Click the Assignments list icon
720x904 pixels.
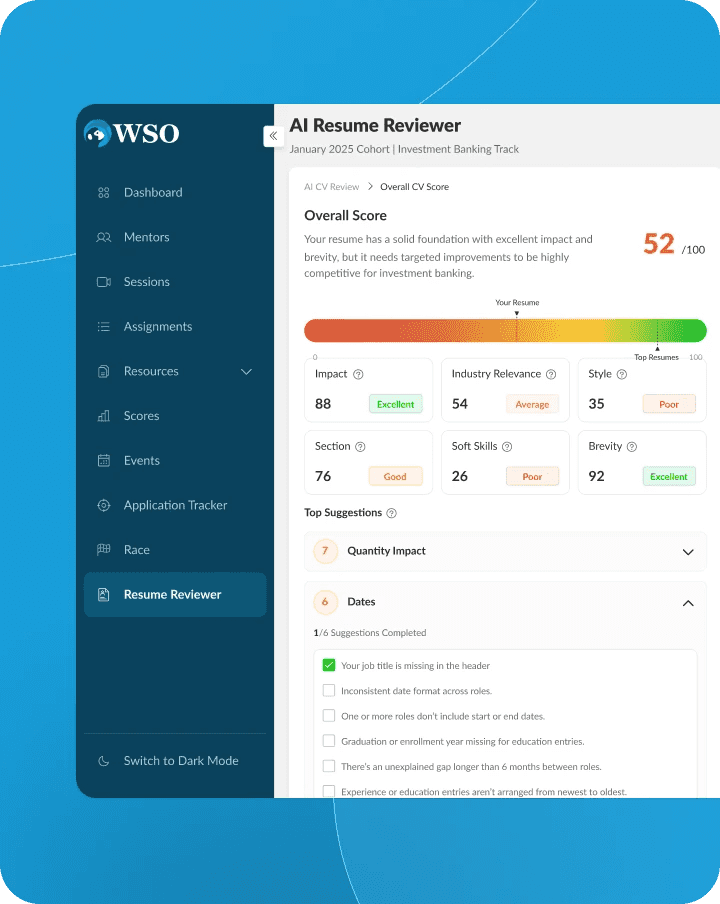(104, 326)
